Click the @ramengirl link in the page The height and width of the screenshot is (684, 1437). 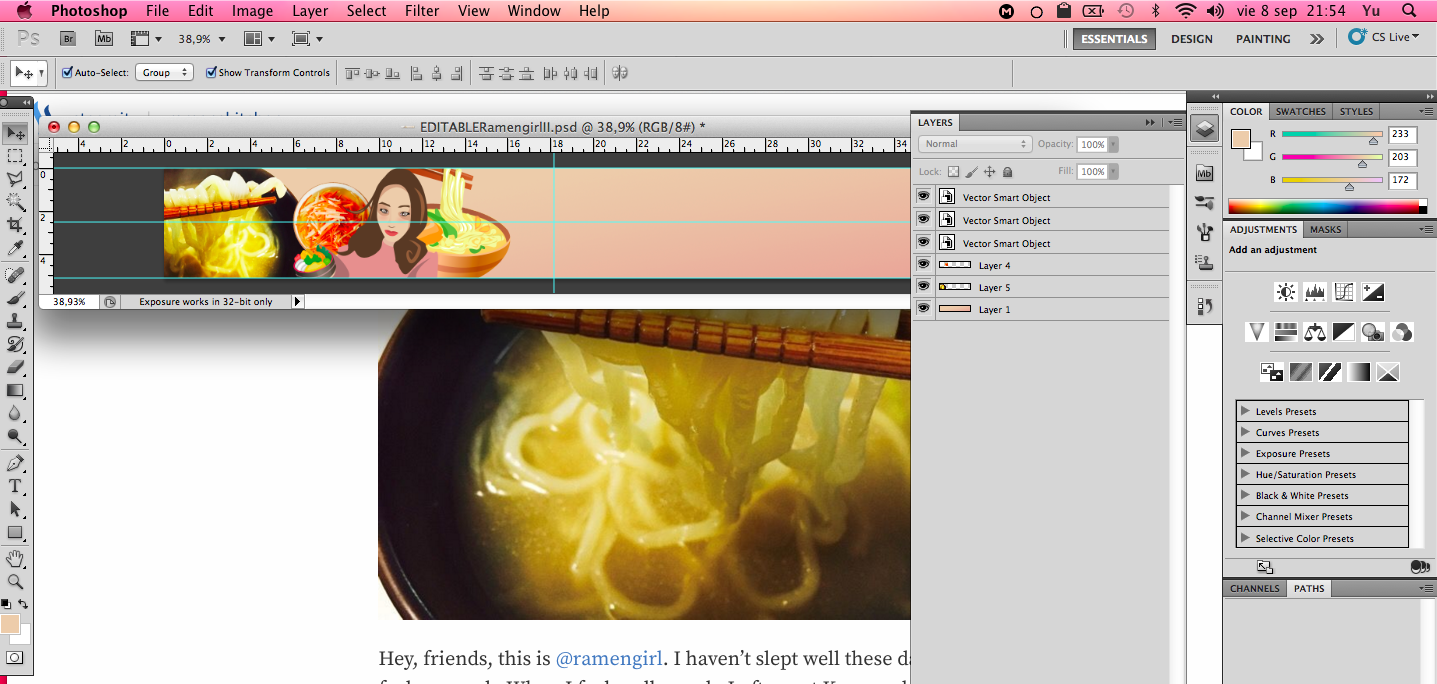[x=608, y=659]
